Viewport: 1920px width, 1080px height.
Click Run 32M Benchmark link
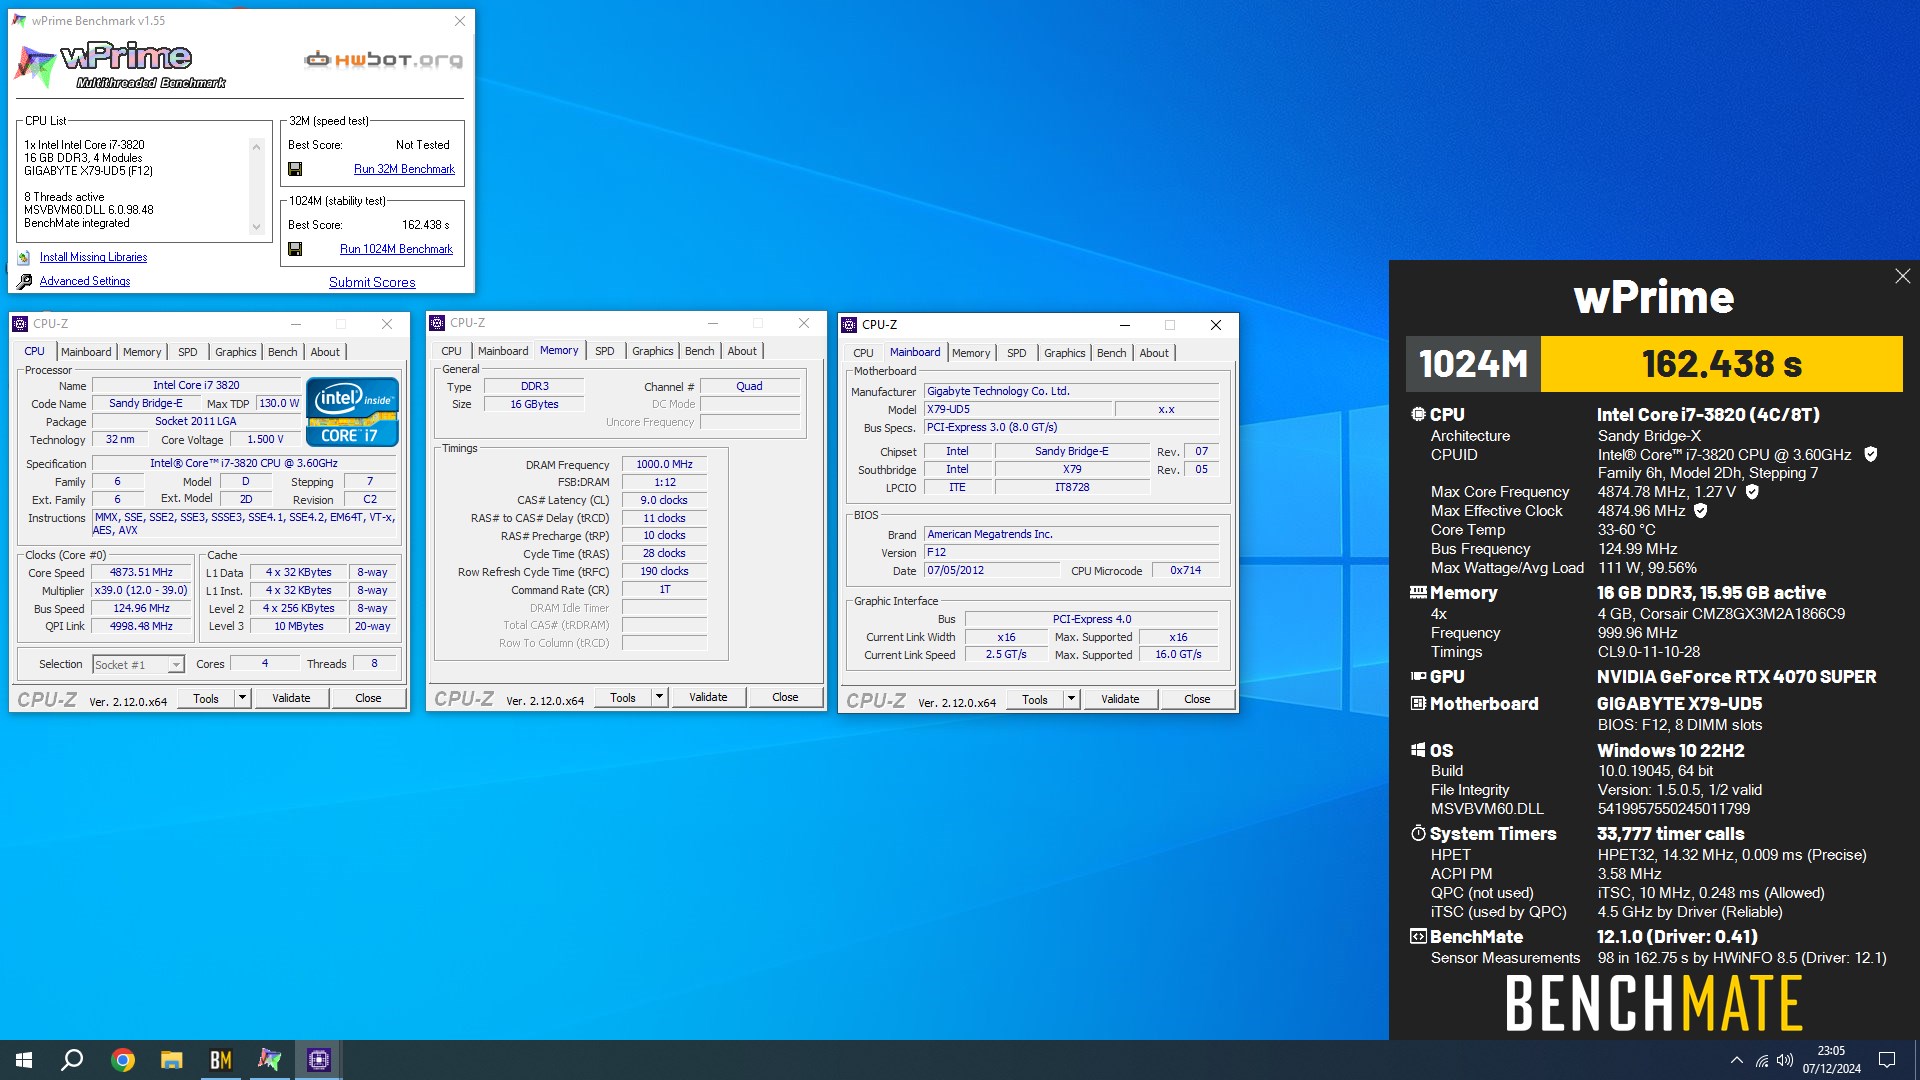(x=404, y=169)
